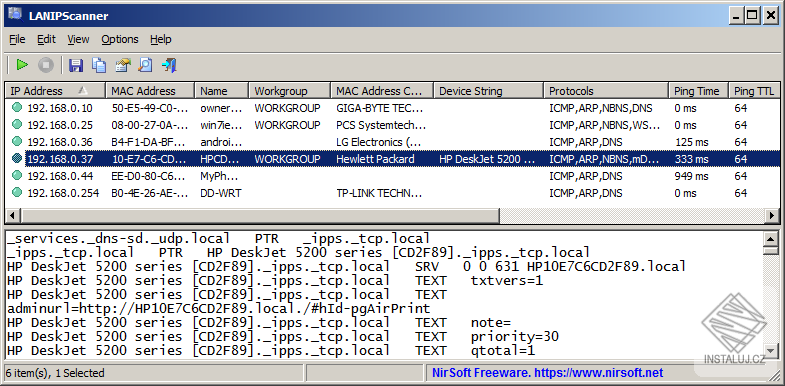
Task: Click the lower pane's vertical scrollbar down arrow
Action: pos(771,350)
